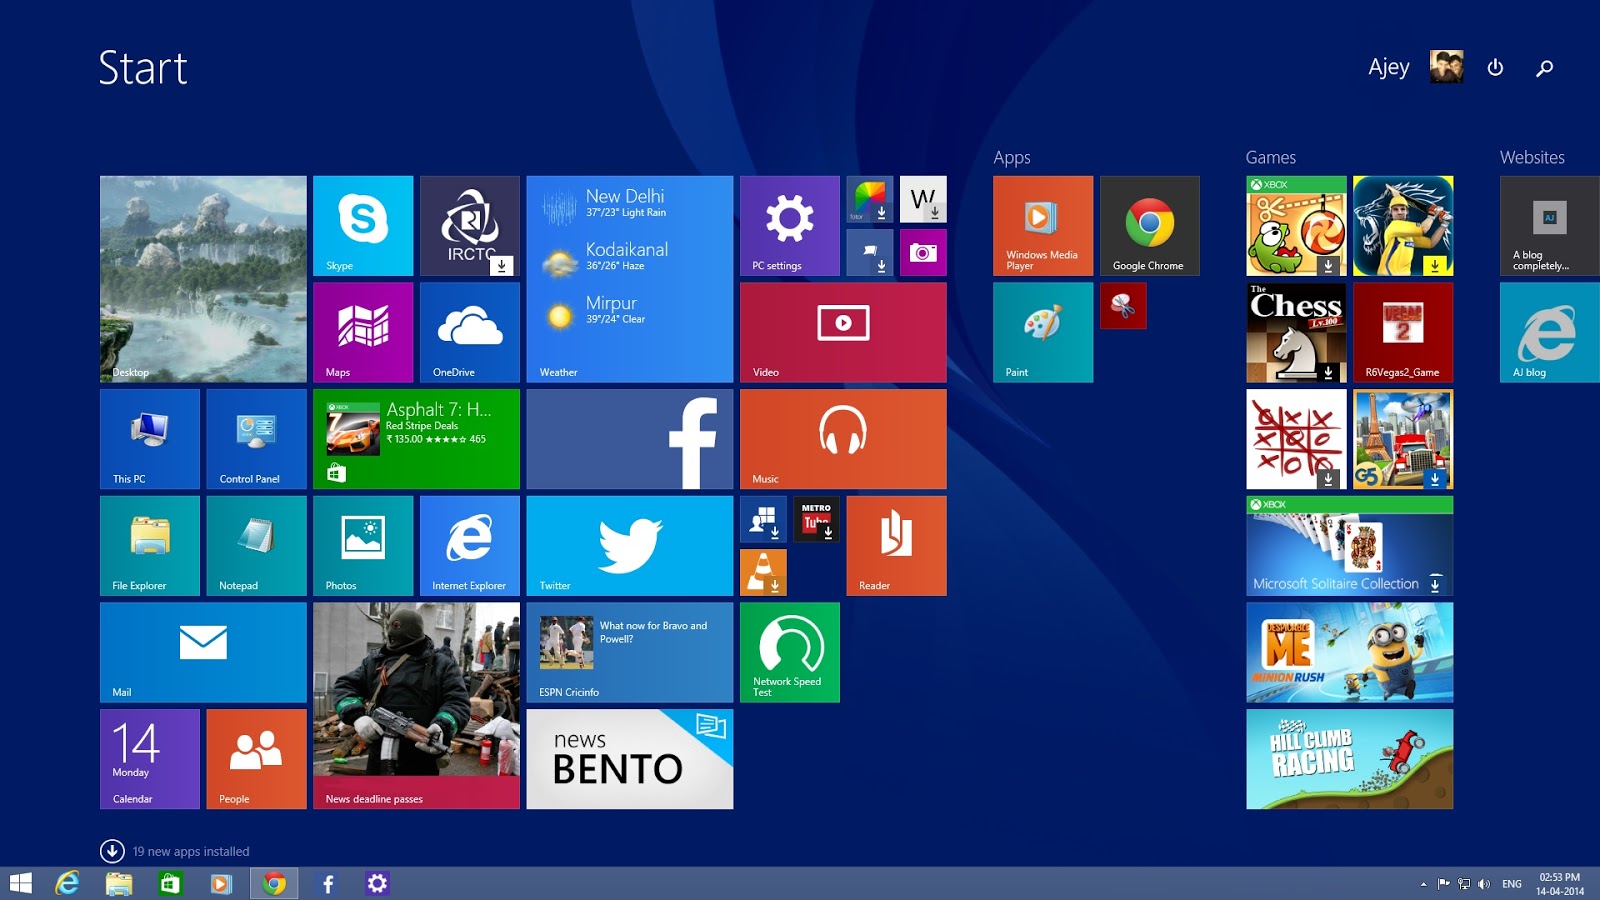Image resolution: width=1600 pixels, height=900 pixels.
Task: Click the ENG input language indicator
Action: click(1512, 884)
